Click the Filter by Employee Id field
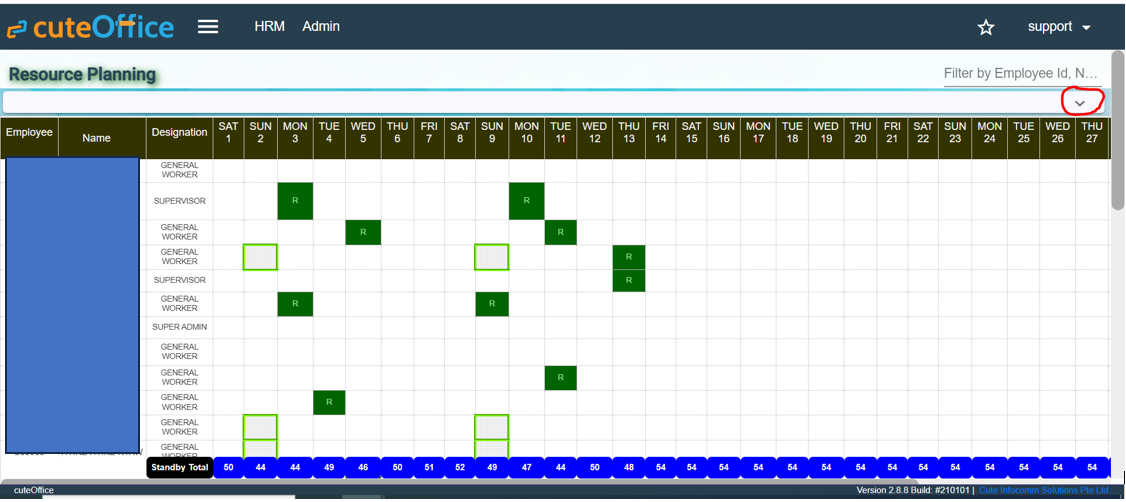The width and height of the screenshot is (1126, 502). click(1021, 74)
